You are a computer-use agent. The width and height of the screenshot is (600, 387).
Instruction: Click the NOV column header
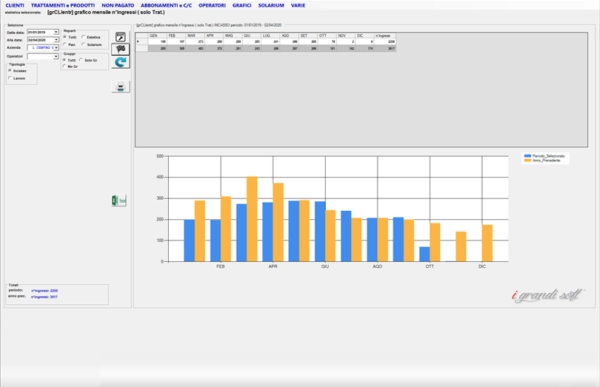[x=346, y=36]
